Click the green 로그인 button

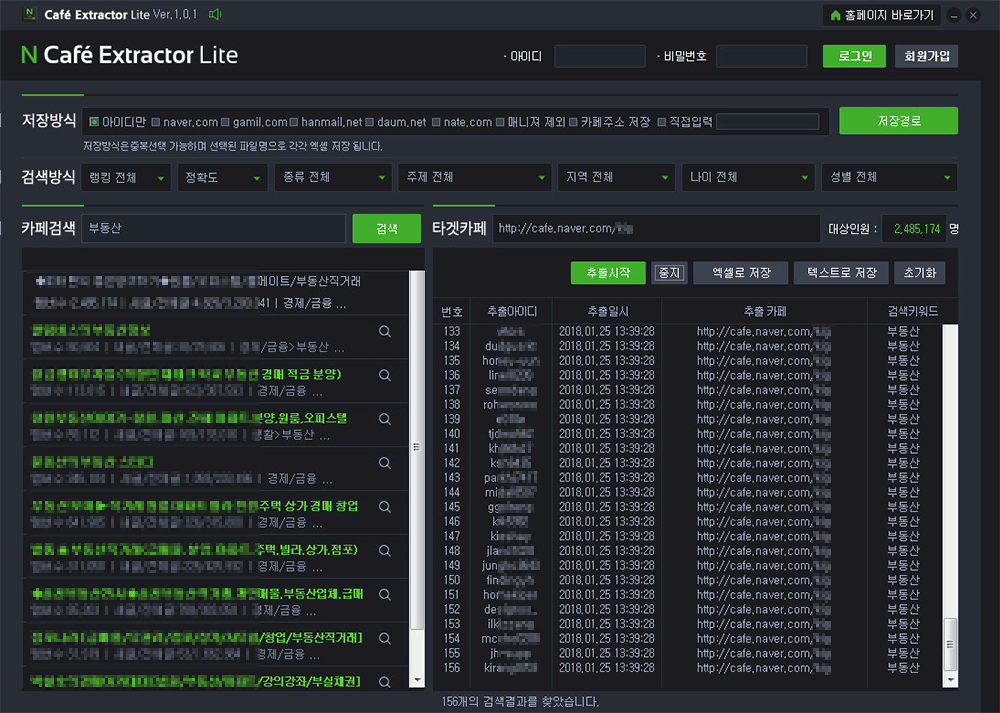[x=855, y=56]
